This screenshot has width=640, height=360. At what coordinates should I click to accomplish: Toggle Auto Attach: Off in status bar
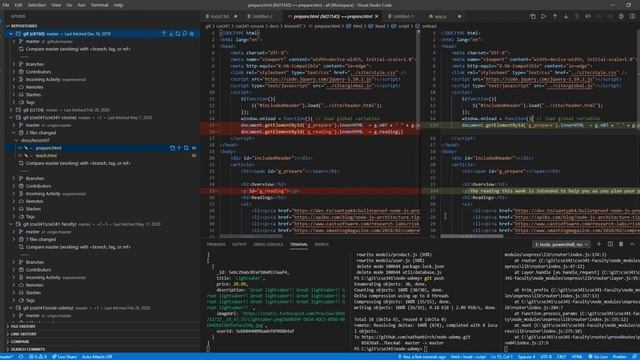[x=97, y=357]
